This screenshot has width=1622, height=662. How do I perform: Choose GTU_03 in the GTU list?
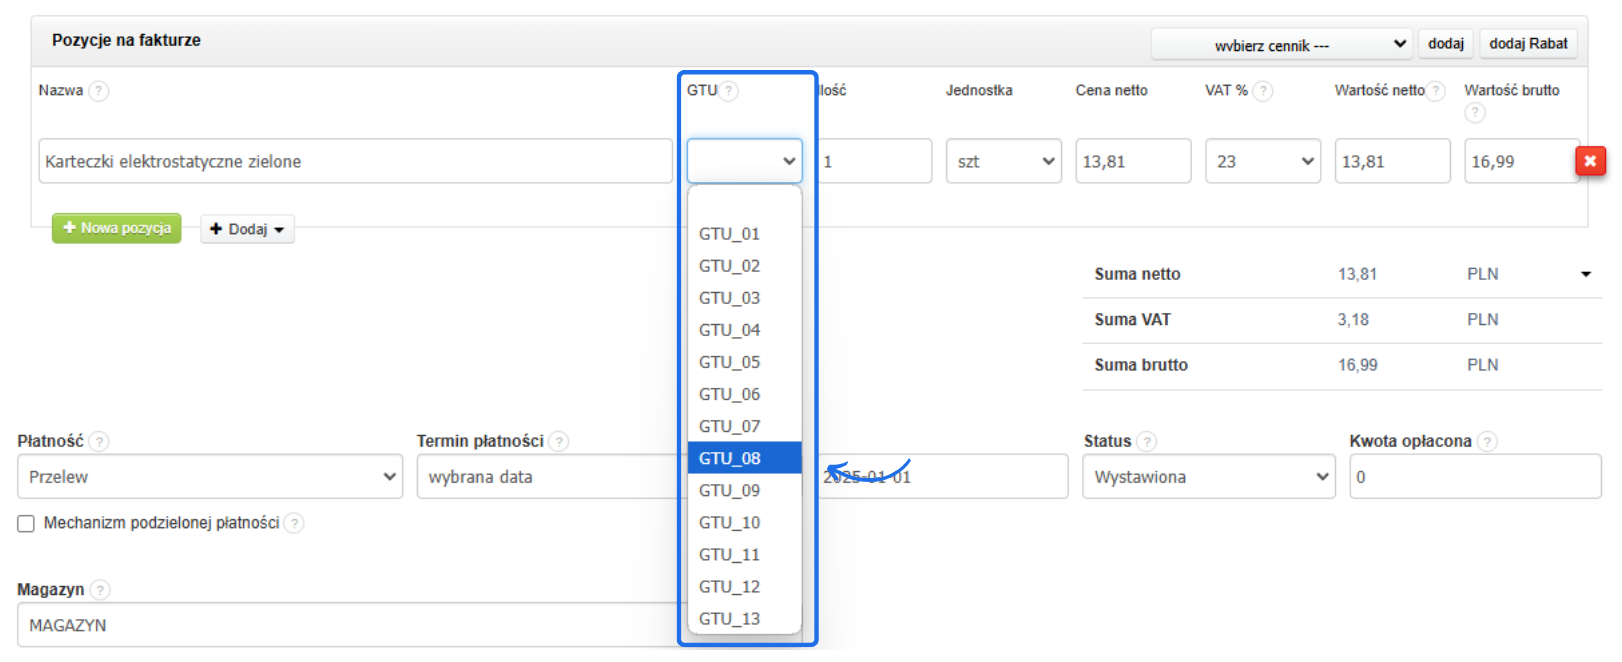tap(730, 298)
